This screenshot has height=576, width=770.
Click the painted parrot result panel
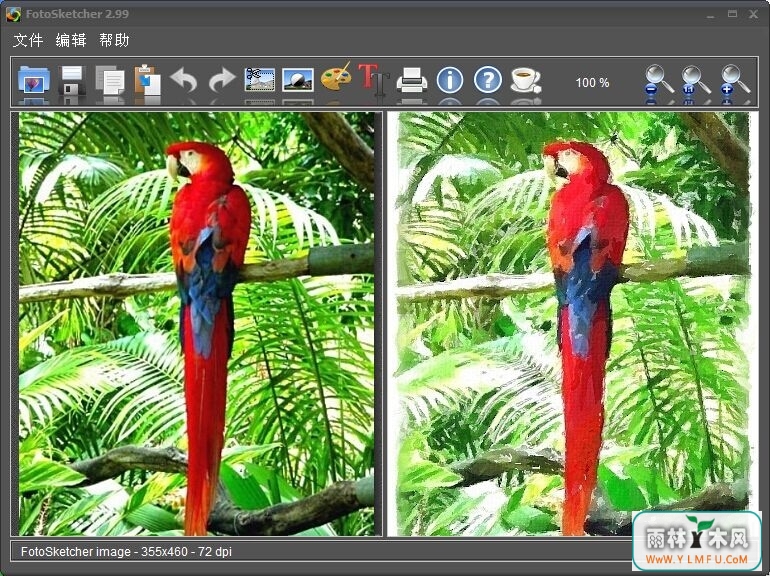point(574,324)
